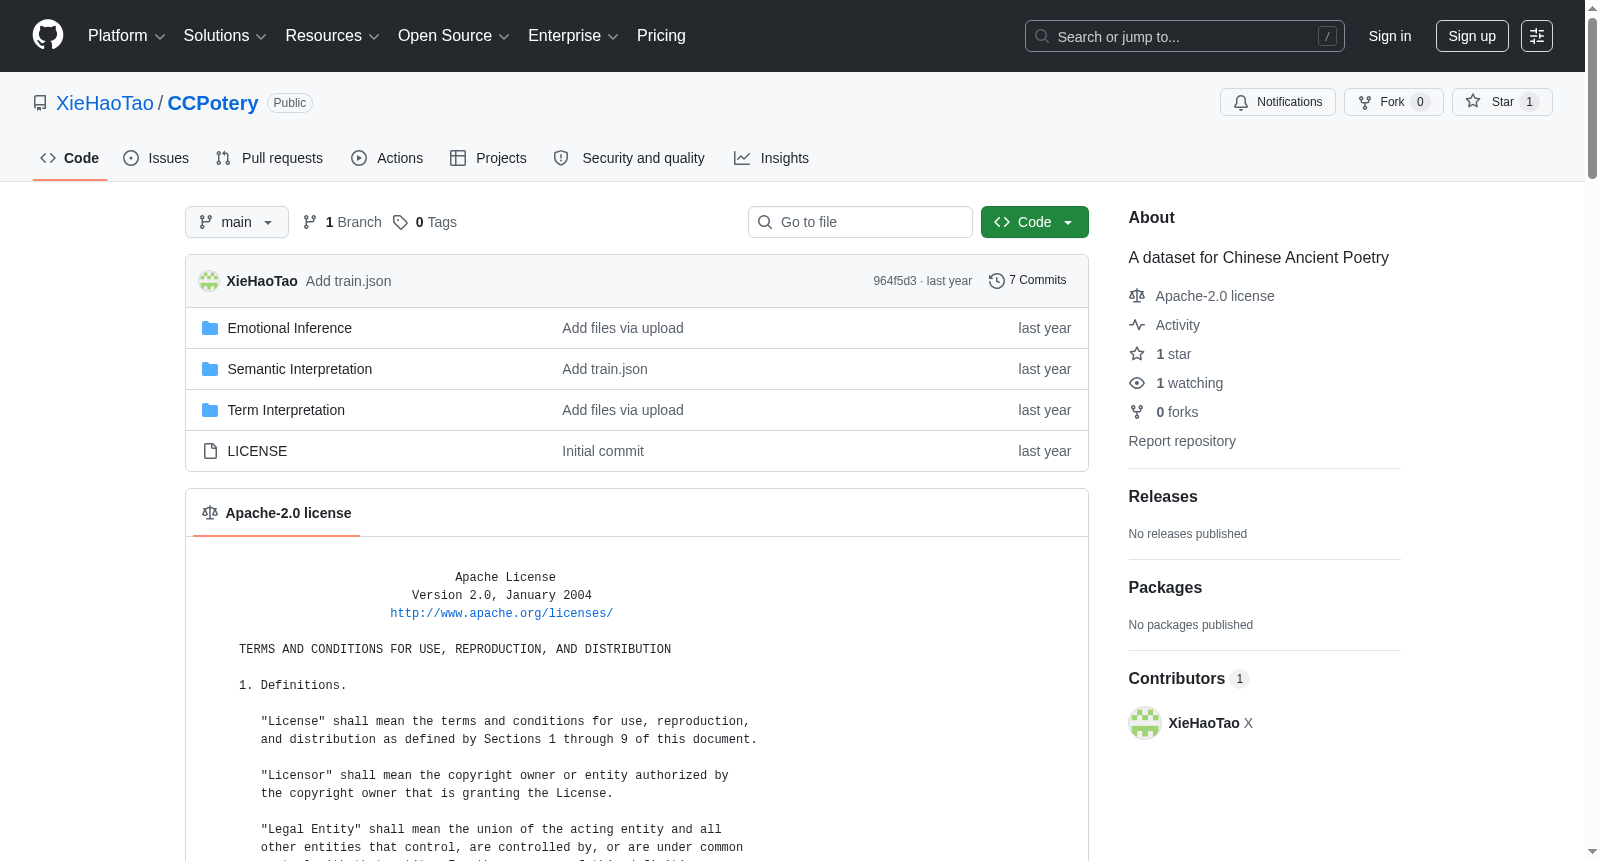
Task: Open the Code tab
Action: (70, 158)
